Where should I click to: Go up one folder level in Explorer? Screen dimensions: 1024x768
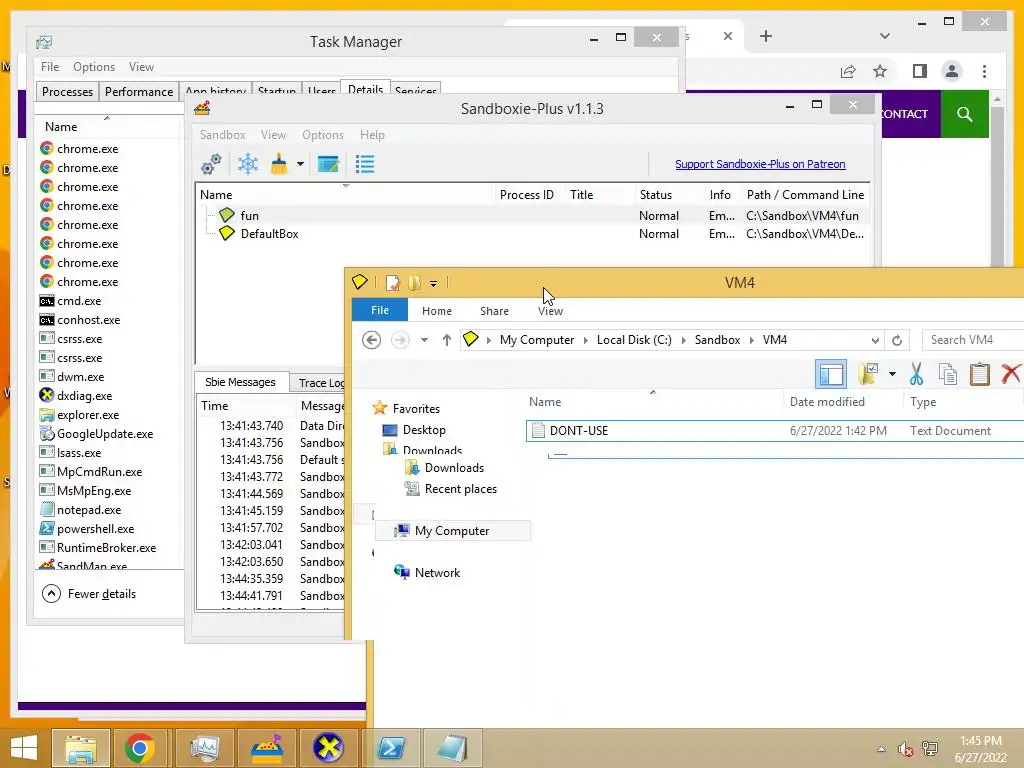click(x=447, y=340)
